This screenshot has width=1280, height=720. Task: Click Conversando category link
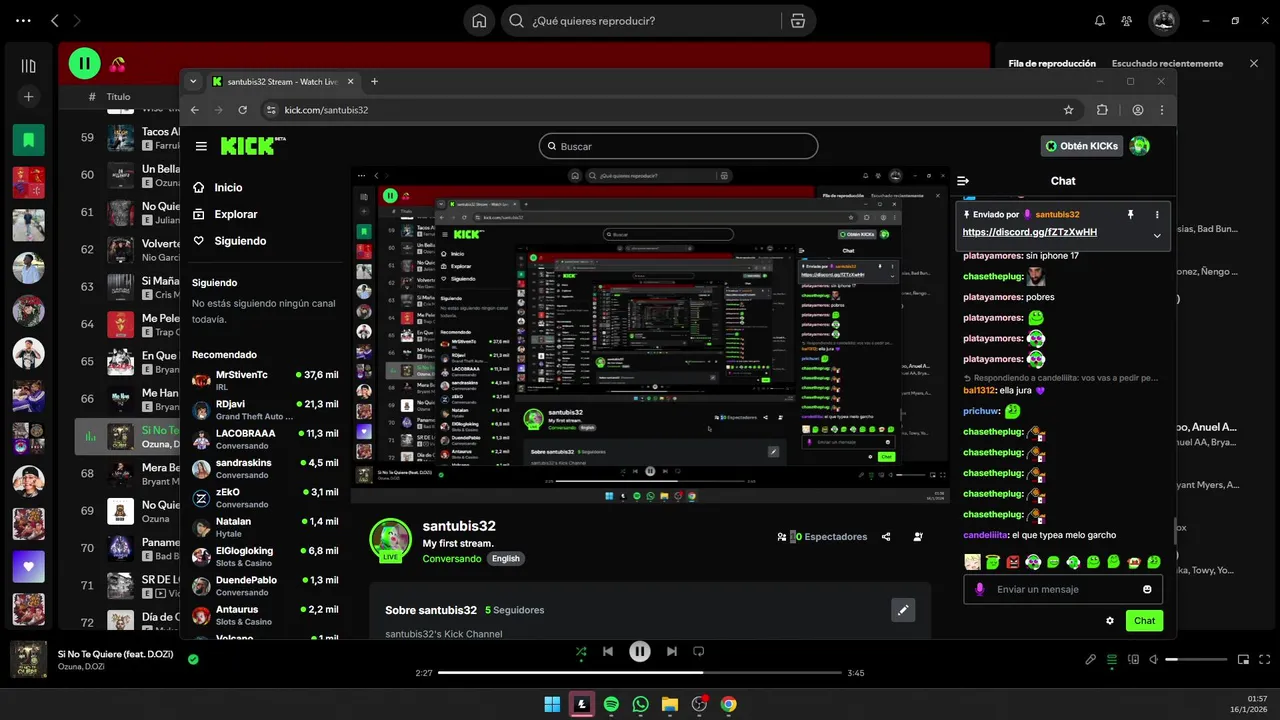pos(452,558)
